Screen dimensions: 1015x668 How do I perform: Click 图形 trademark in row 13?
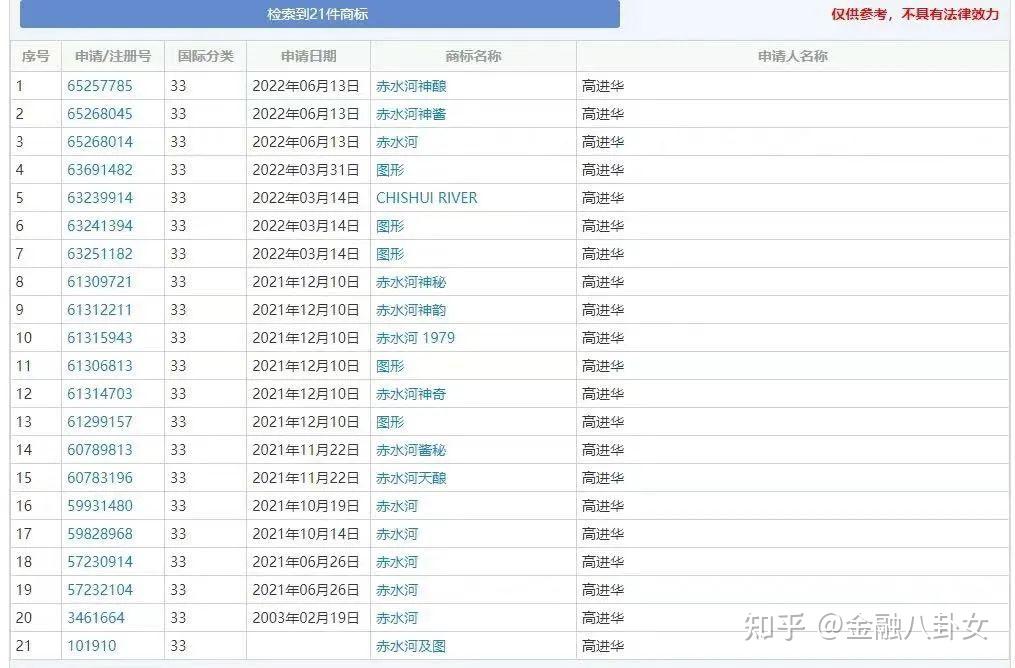[x=390, y=422]
